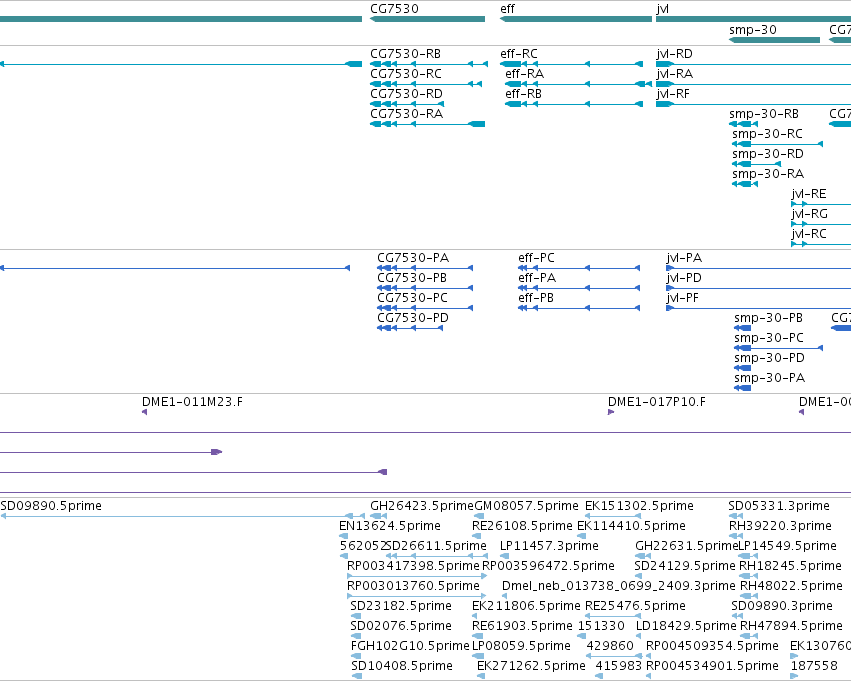Screen dimensions: 851x681
Task: Select EST RE25476.5prime
Action: click(x=635, y=607)
